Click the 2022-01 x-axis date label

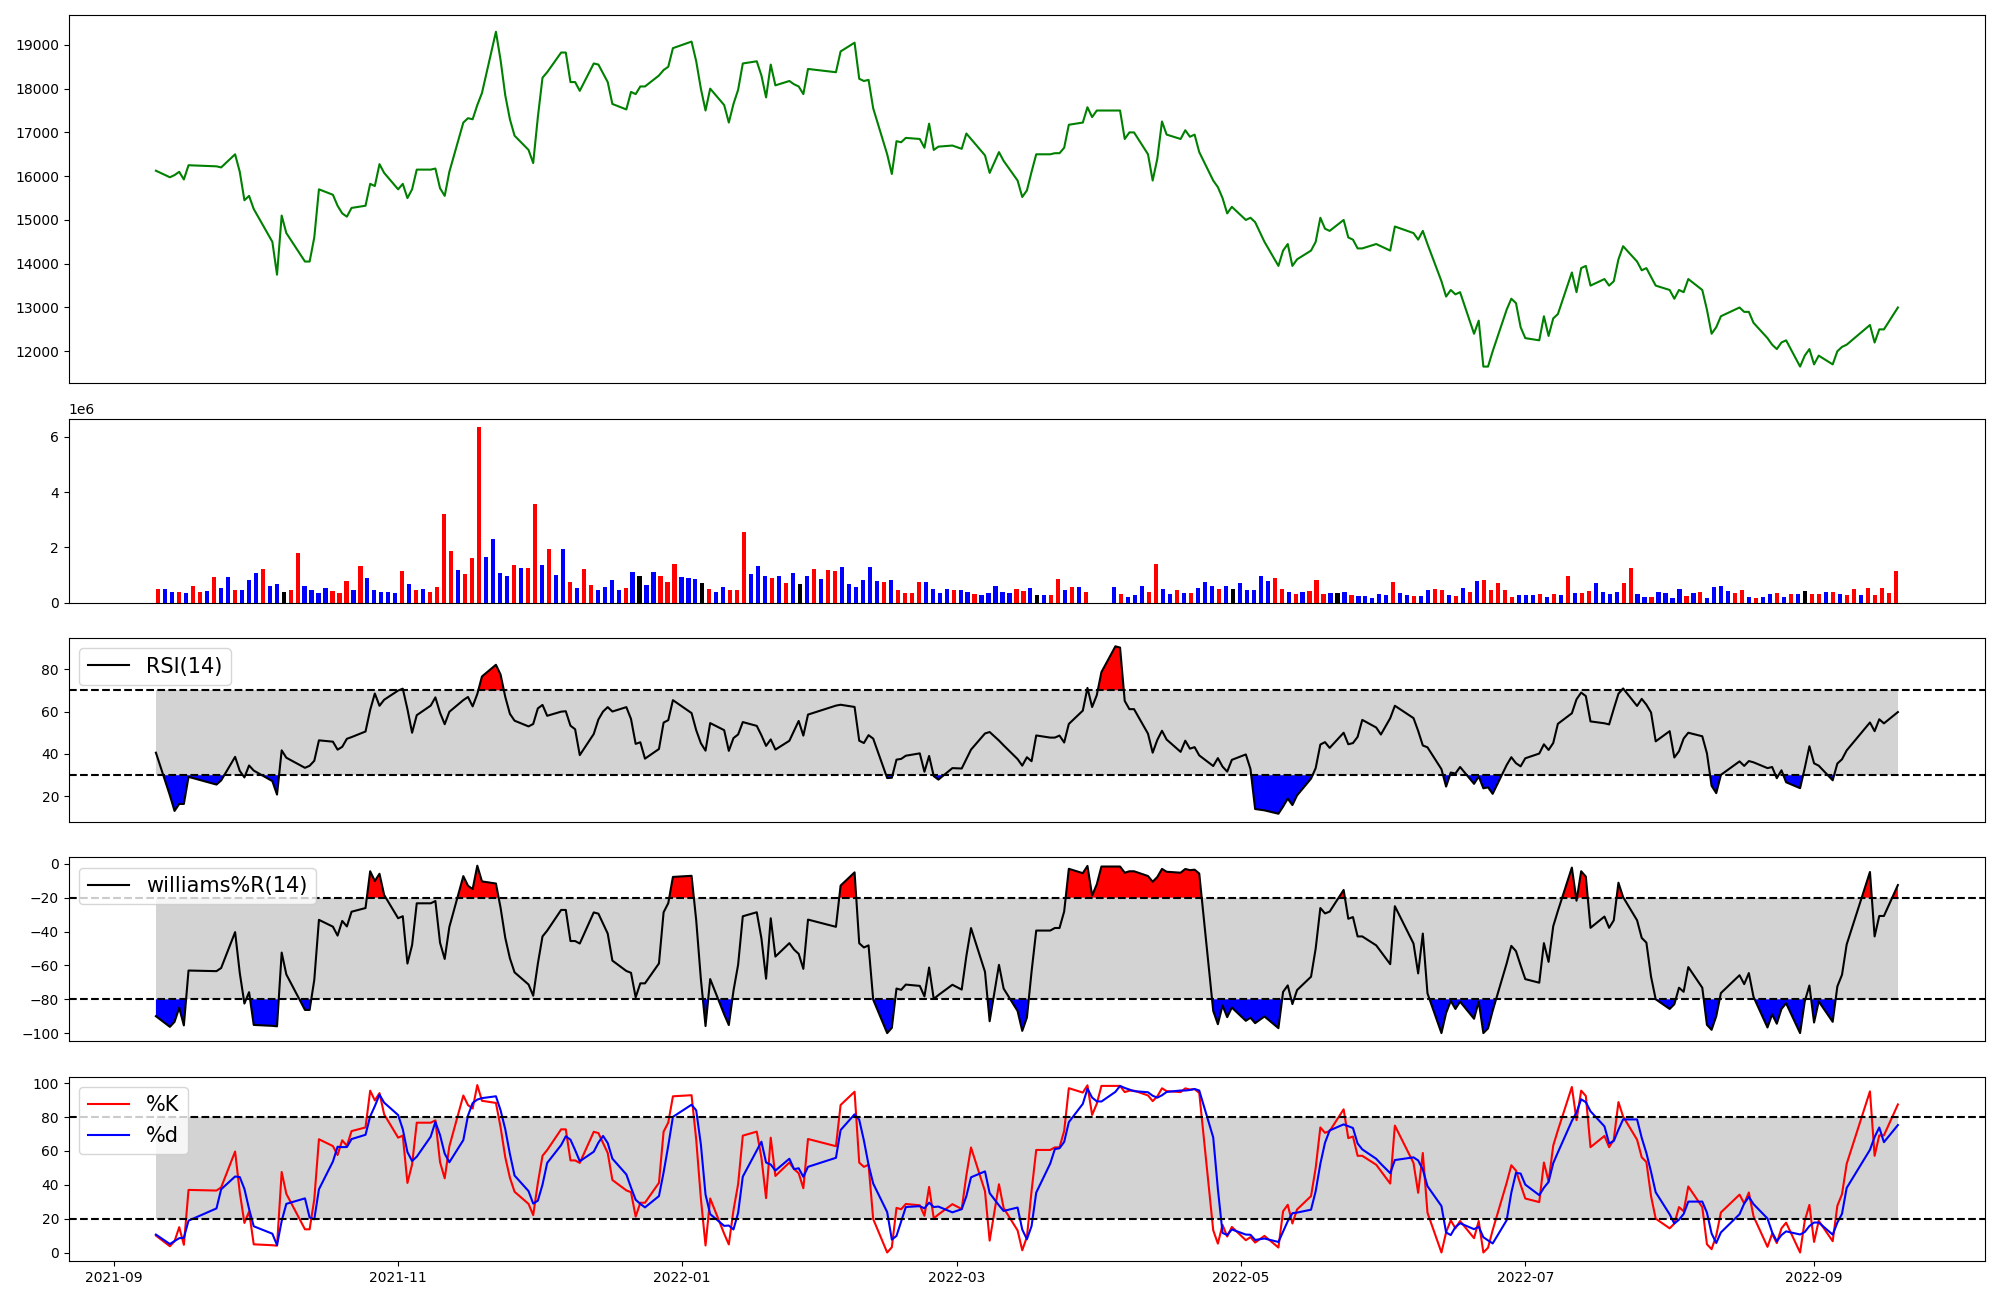point(682,1277)
